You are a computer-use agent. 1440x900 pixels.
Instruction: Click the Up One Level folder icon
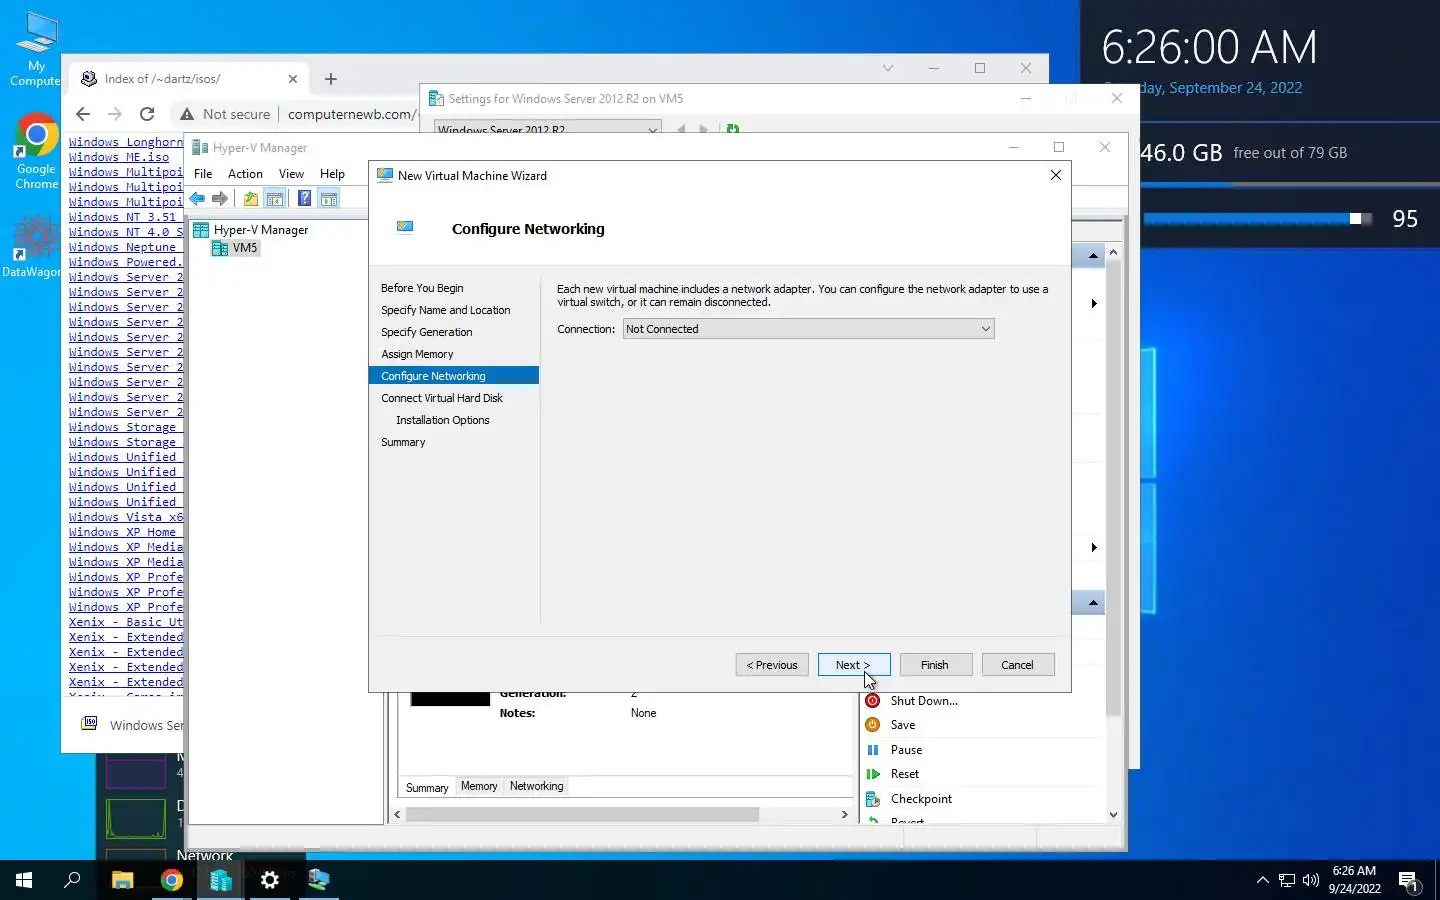click(251, 199)
